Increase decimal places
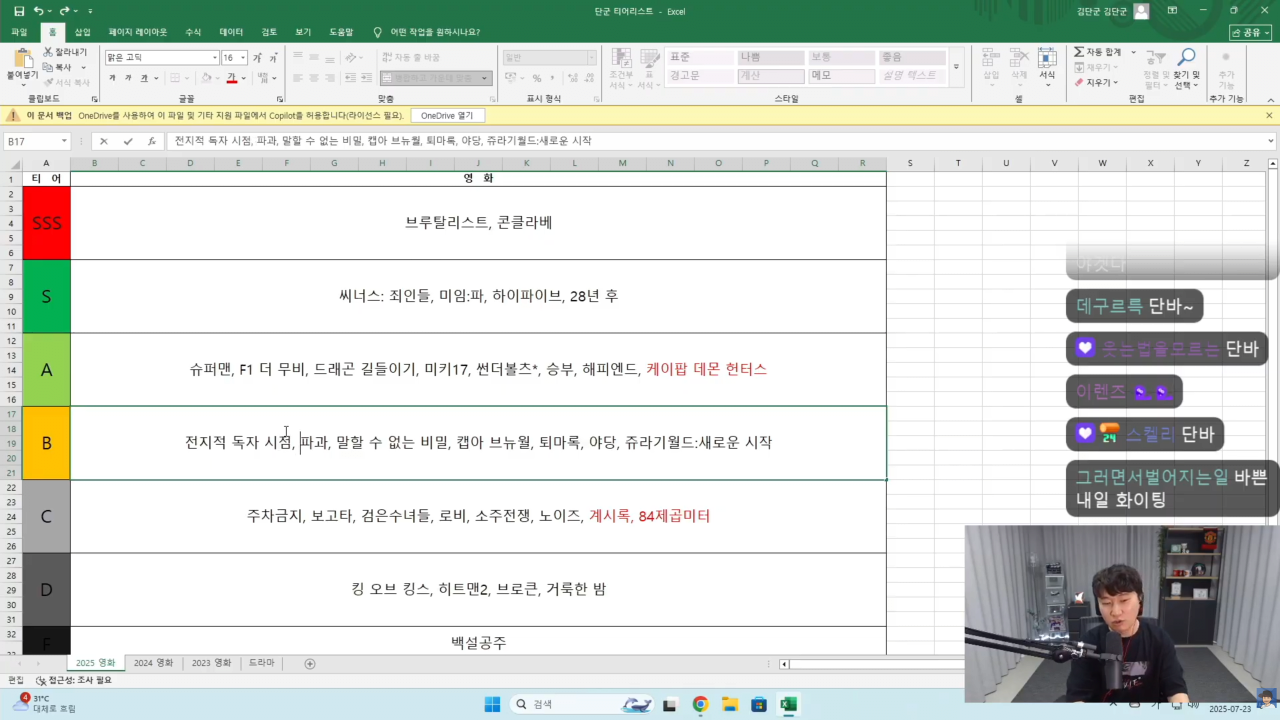1280x720 pixels. (572, 78)
